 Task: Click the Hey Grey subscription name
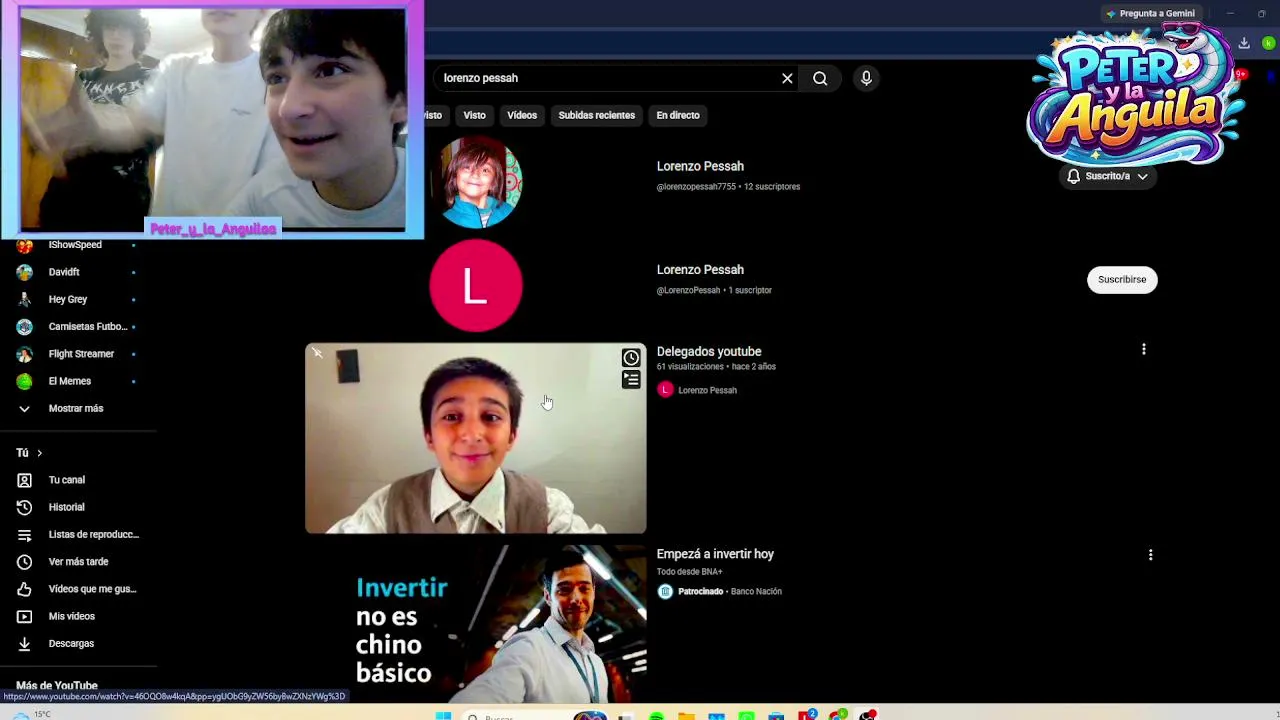68,299
